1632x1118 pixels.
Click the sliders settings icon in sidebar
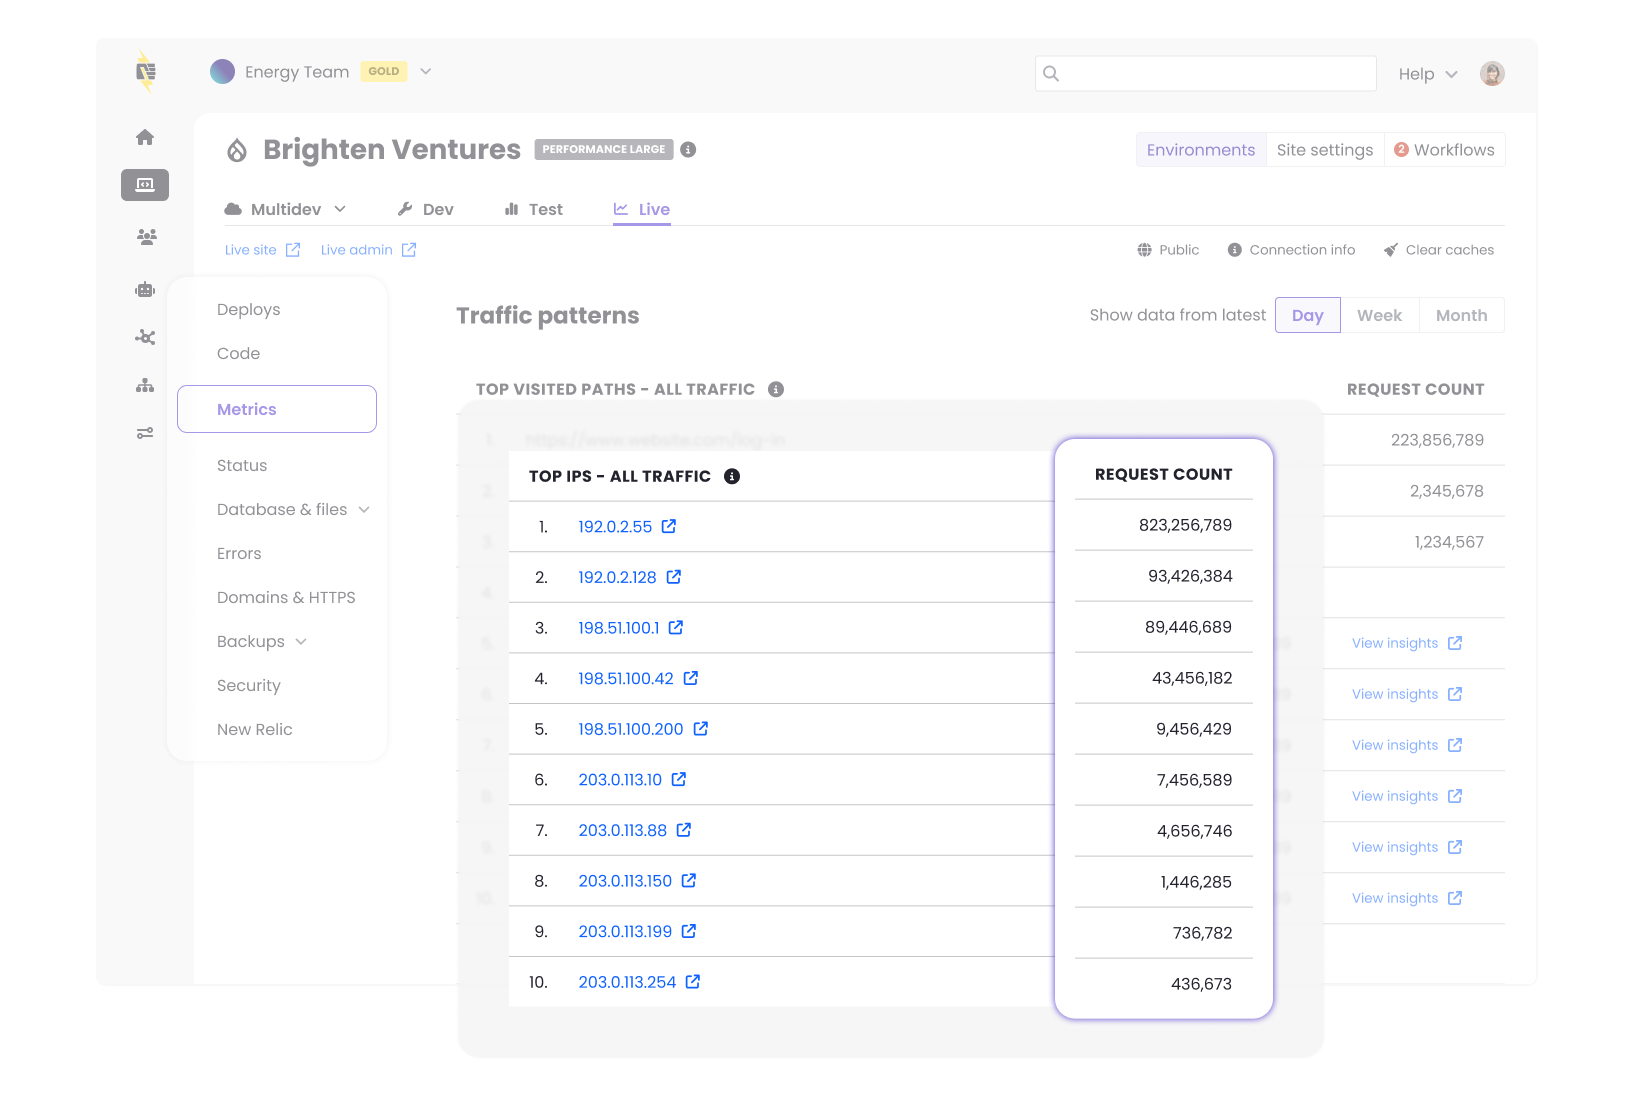(x=145, y=433)
